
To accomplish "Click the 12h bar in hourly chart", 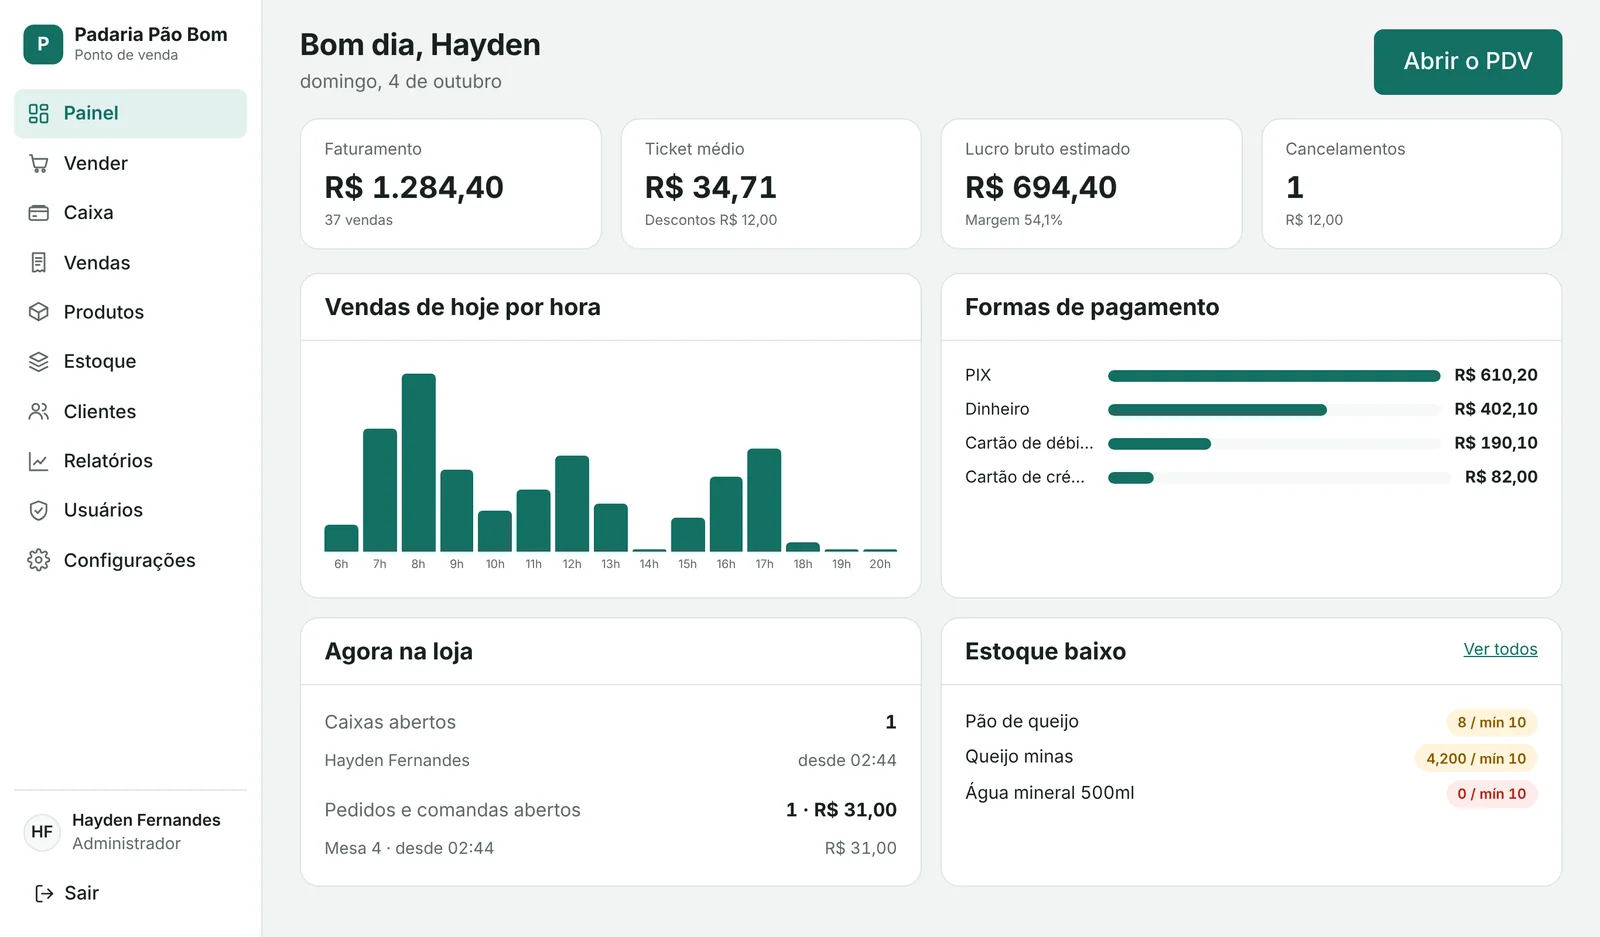I will pyautogui.click(x=572, y=504).
